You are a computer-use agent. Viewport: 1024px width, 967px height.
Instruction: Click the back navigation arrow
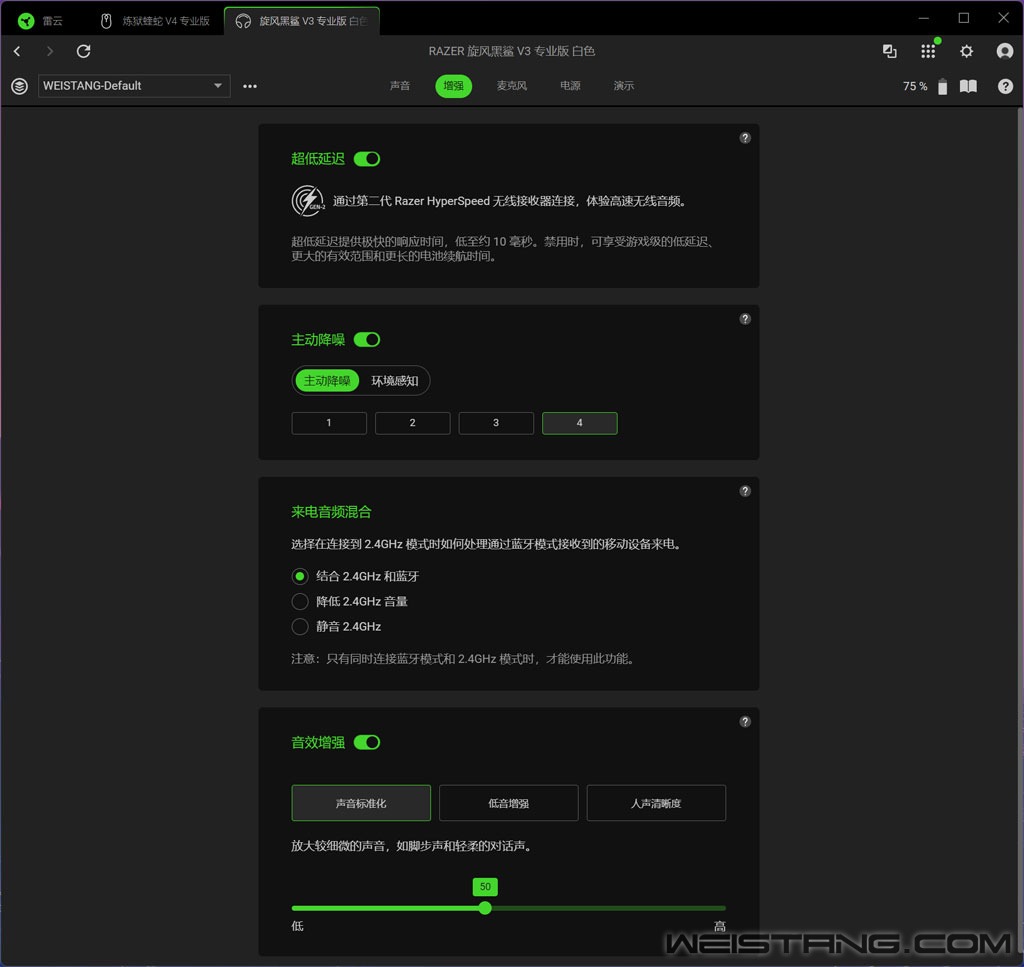tap(17, 51)
